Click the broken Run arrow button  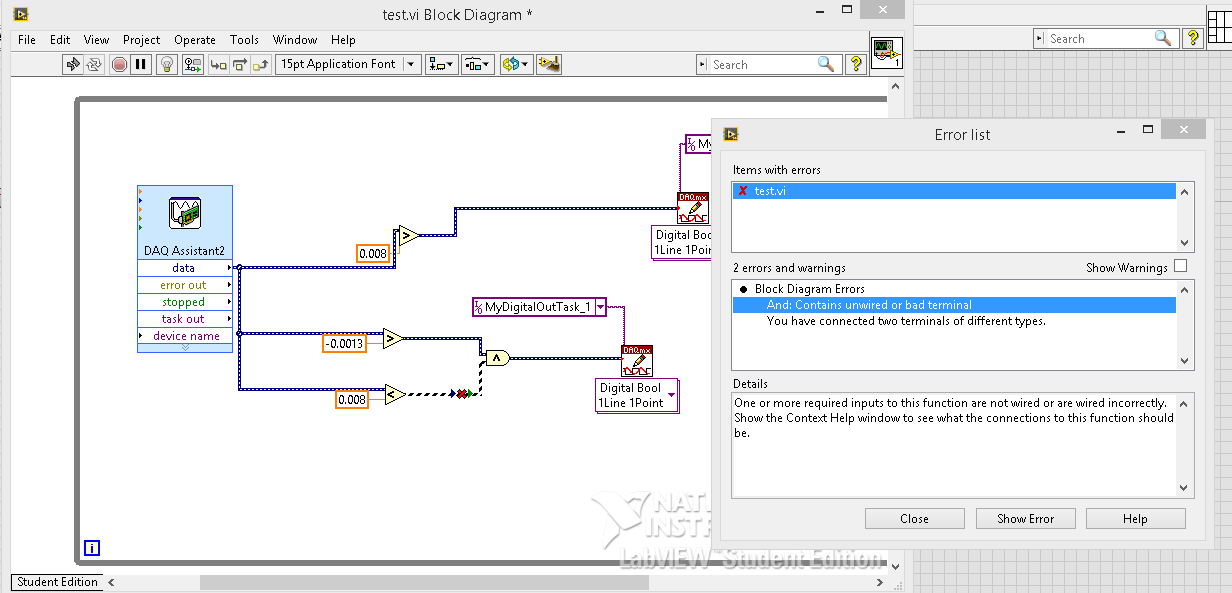[x=73, y=64]
